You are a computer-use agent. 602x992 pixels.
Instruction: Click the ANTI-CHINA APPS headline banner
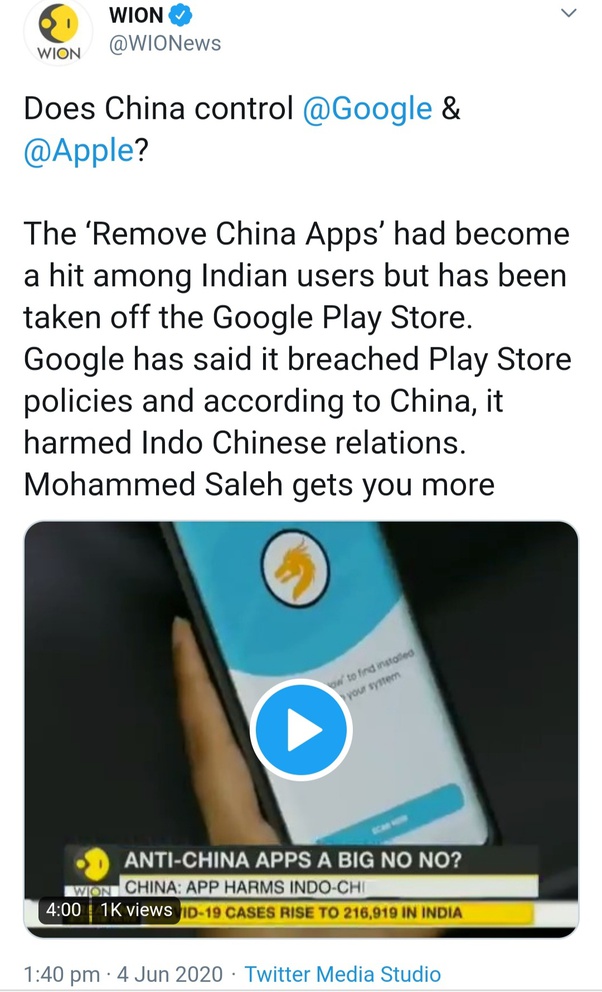pyautogui.click(x=293, y=860)
